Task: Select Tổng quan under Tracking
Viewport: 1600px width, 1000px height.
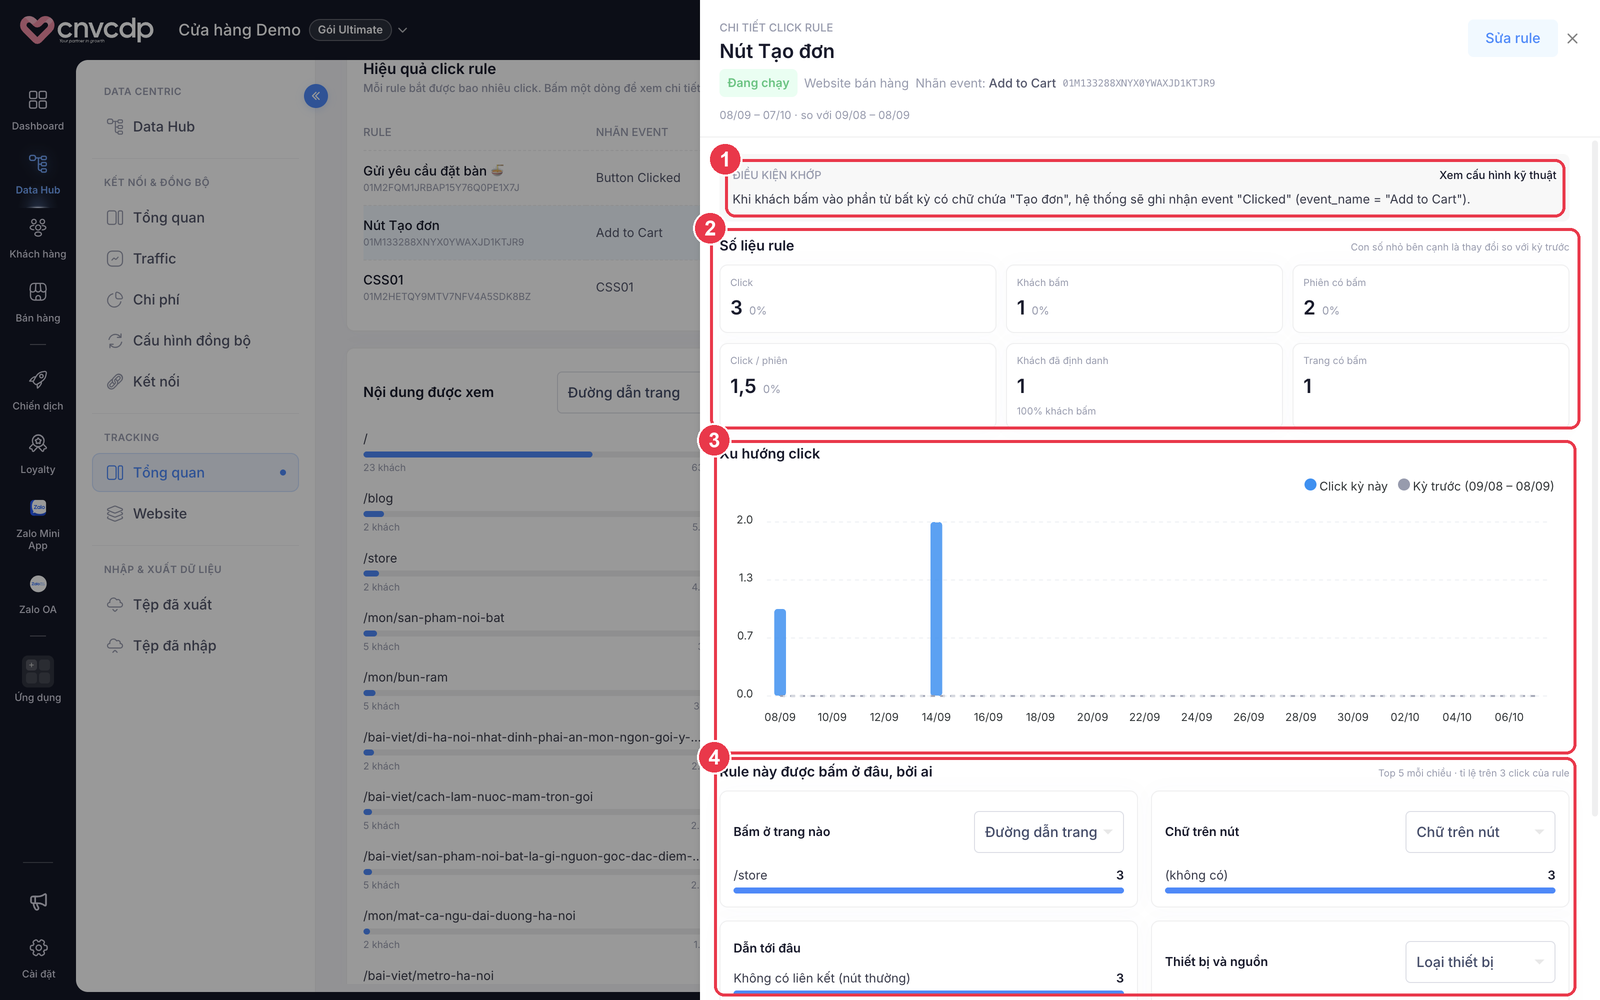Action: pos(195,473)
